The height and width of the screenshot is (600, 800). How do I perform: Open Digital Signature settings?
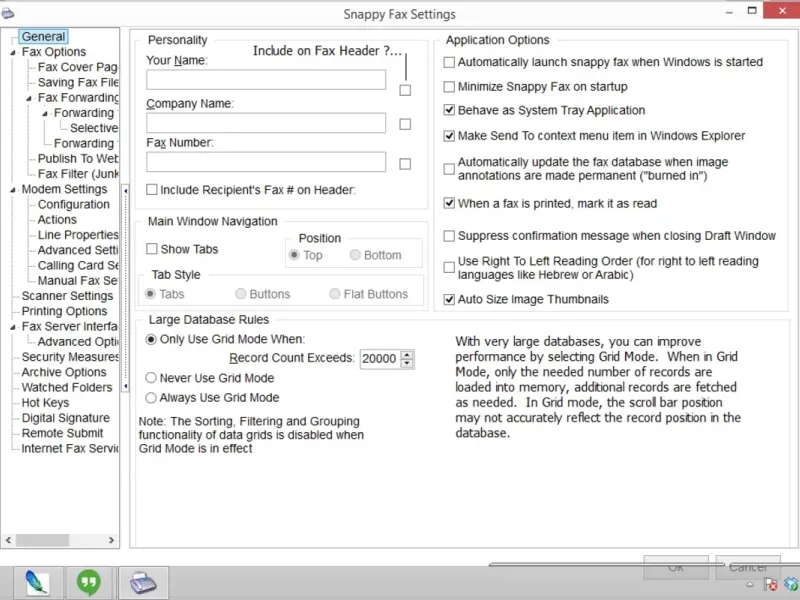65,418
